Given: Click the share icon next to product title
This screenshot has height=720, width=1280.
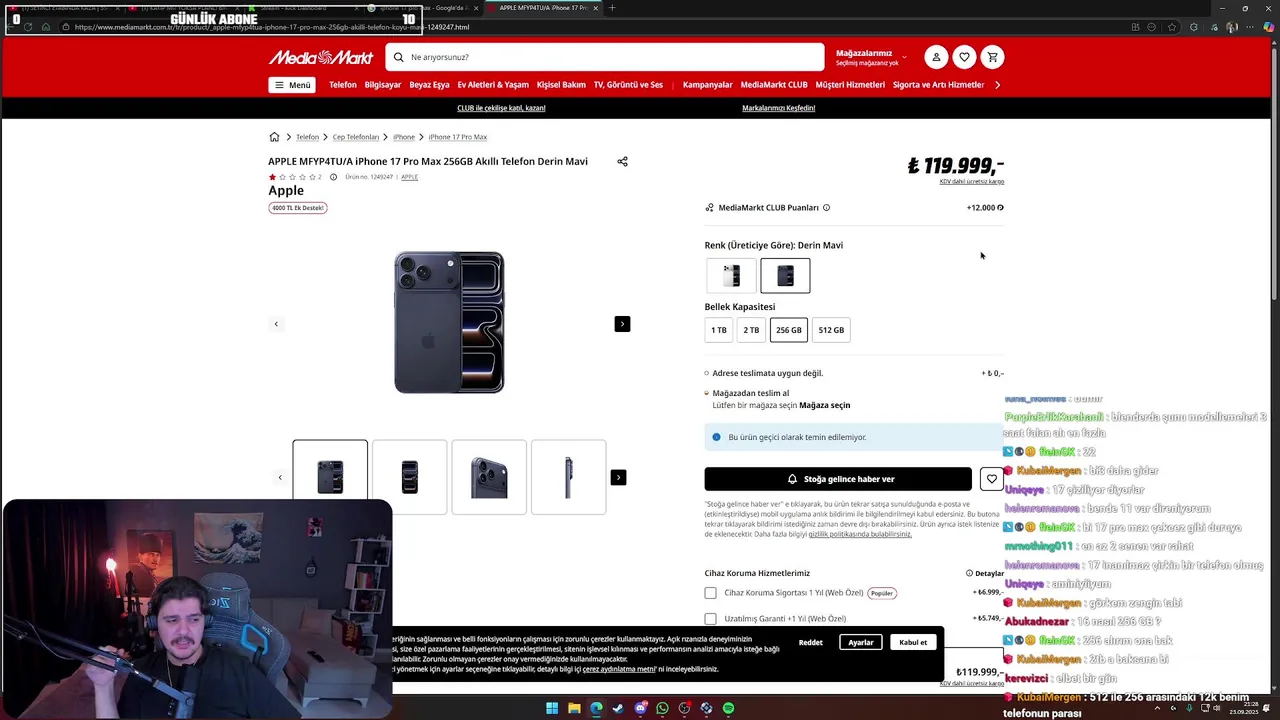Looking at the screenshot, I should tap(622, 161).
